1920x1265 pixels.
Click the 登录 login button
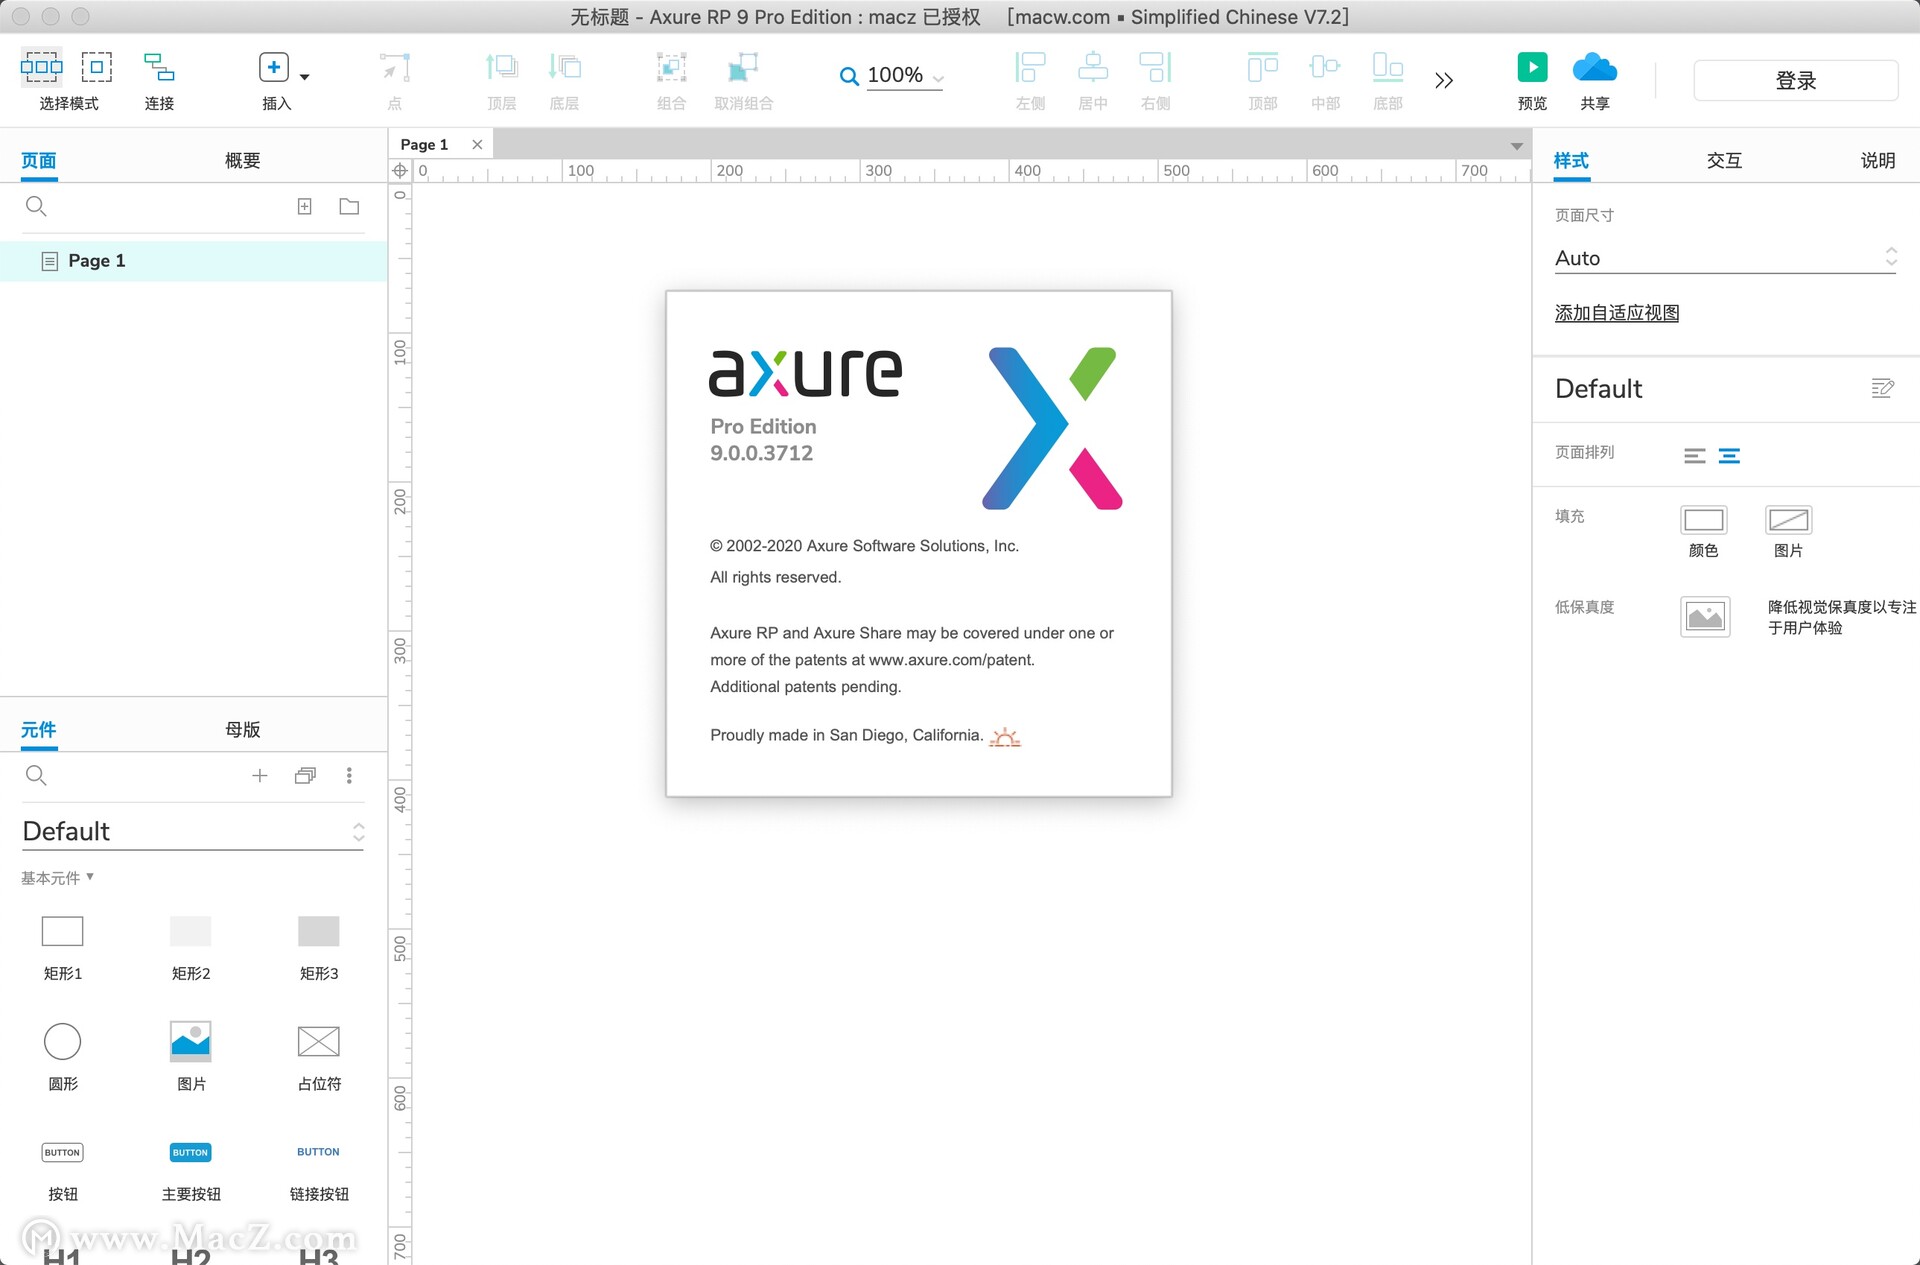[1795, 80]
